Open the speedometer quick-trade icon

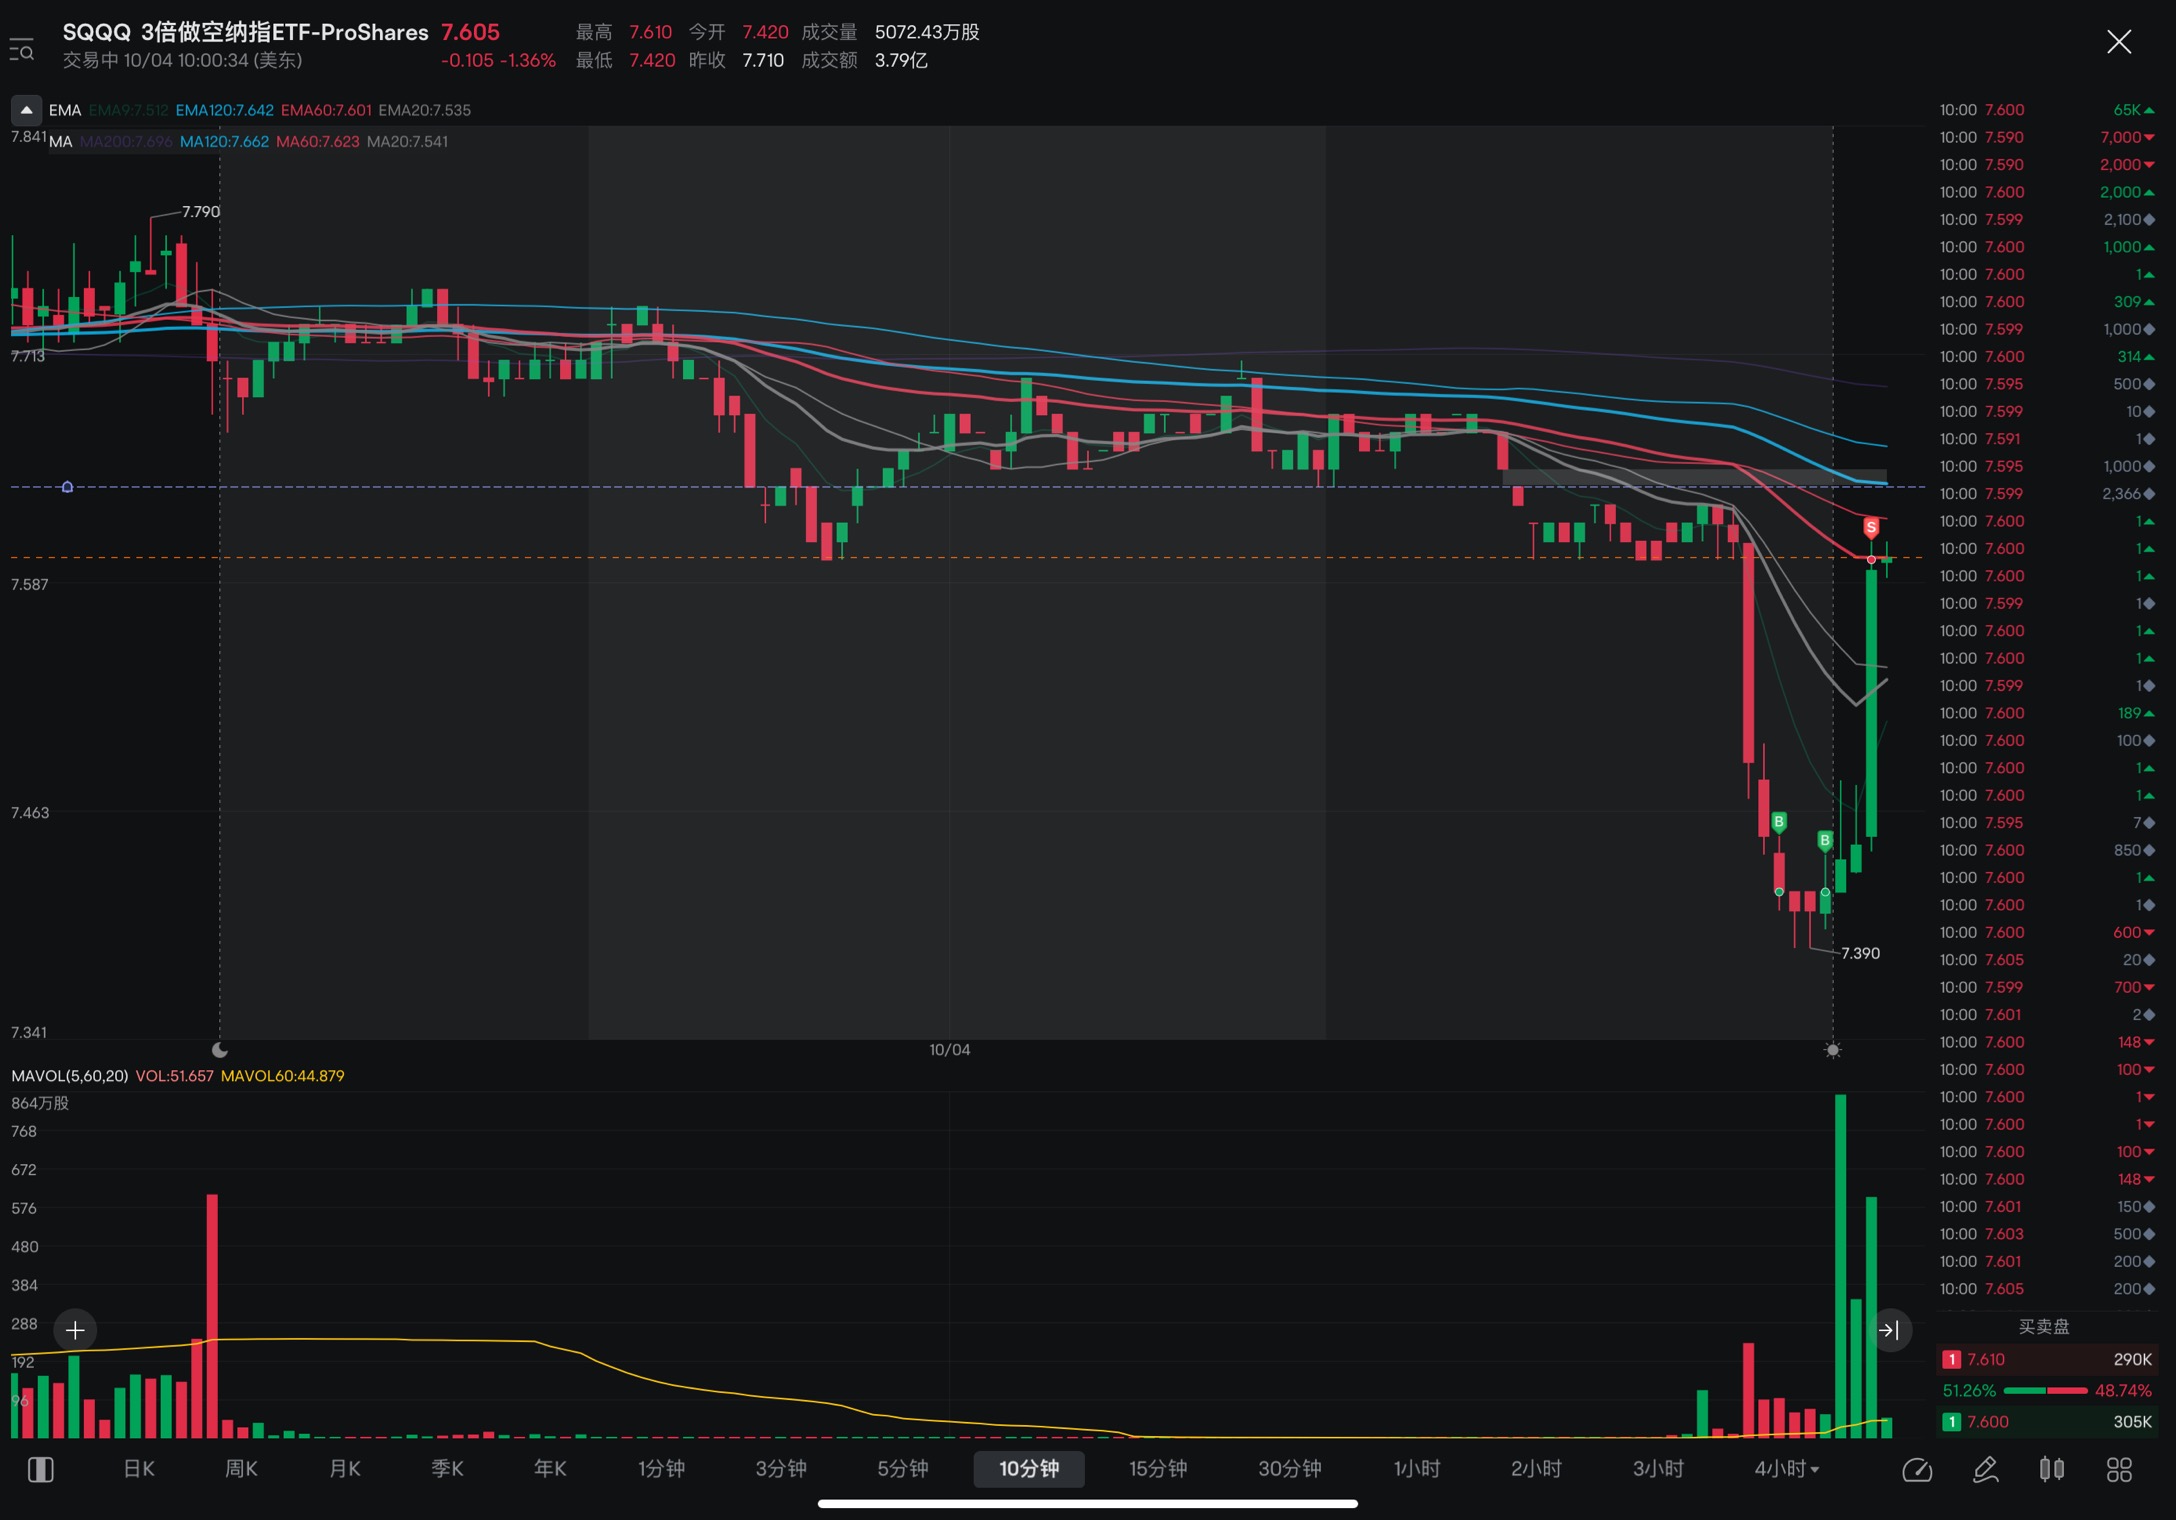(x=1917, y=1469)
